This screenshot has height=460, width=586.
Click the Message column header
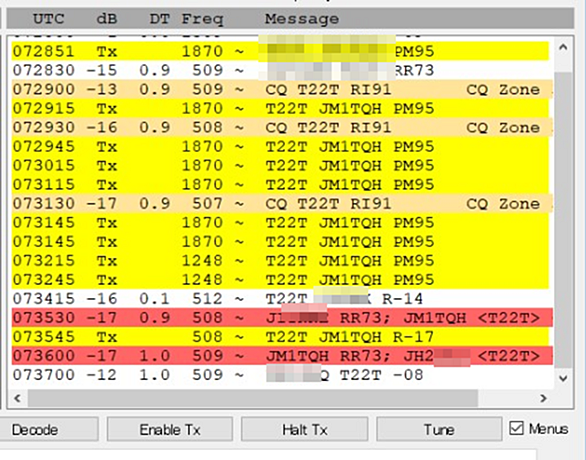tap(302, 19)
